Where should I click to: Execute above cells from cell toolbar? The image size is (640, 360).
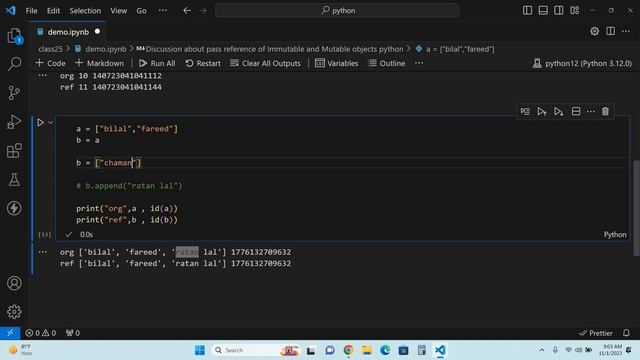(x=542, y=111)
